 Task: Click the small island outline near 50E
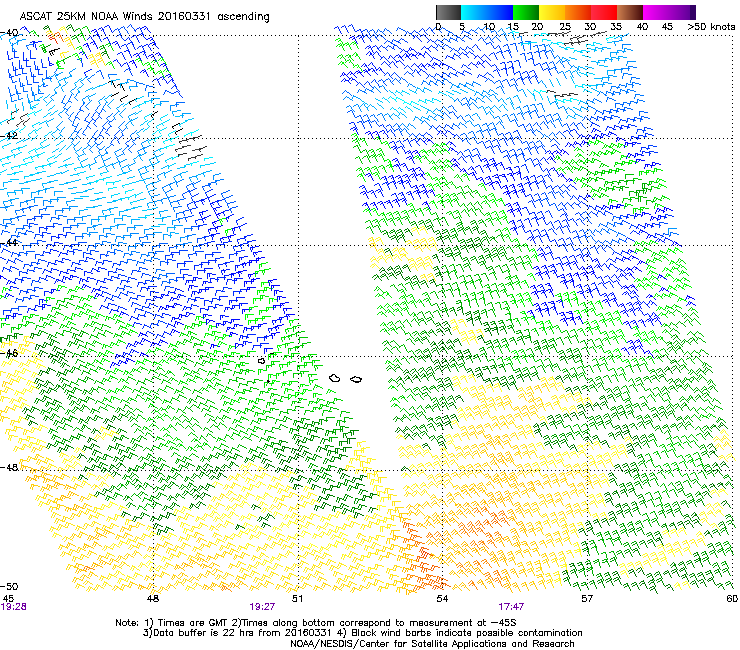[262, 361]
